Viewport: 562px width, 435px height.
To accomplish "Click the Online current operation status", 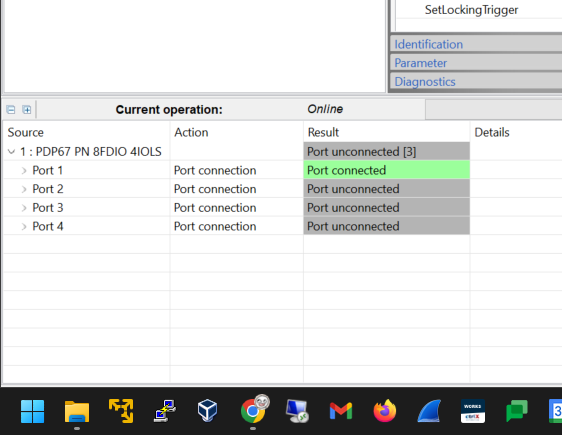I will (325, 109).
